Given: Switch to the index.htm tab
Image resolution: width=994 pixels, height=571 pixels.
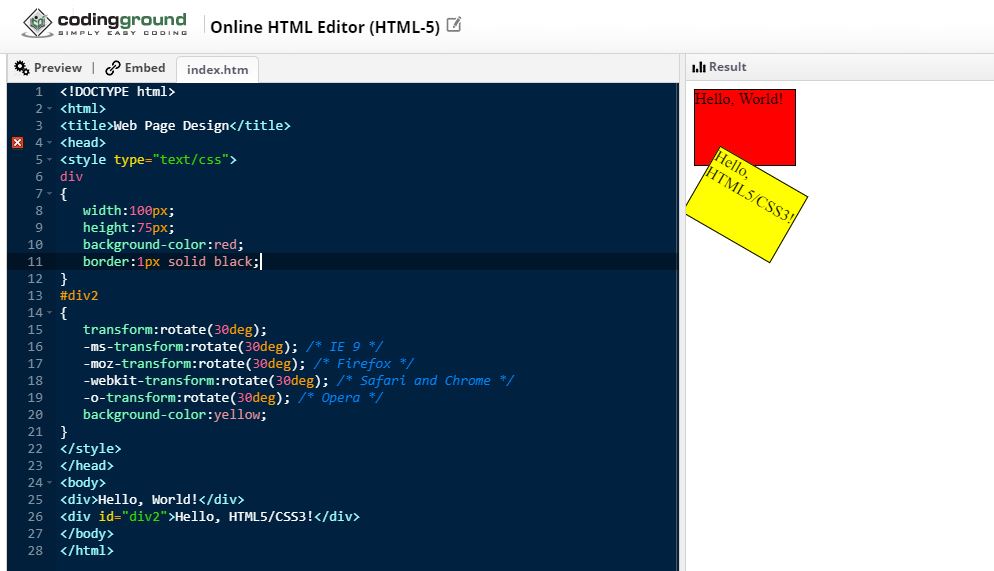Looking at the screenshot, I should [217, 69].
